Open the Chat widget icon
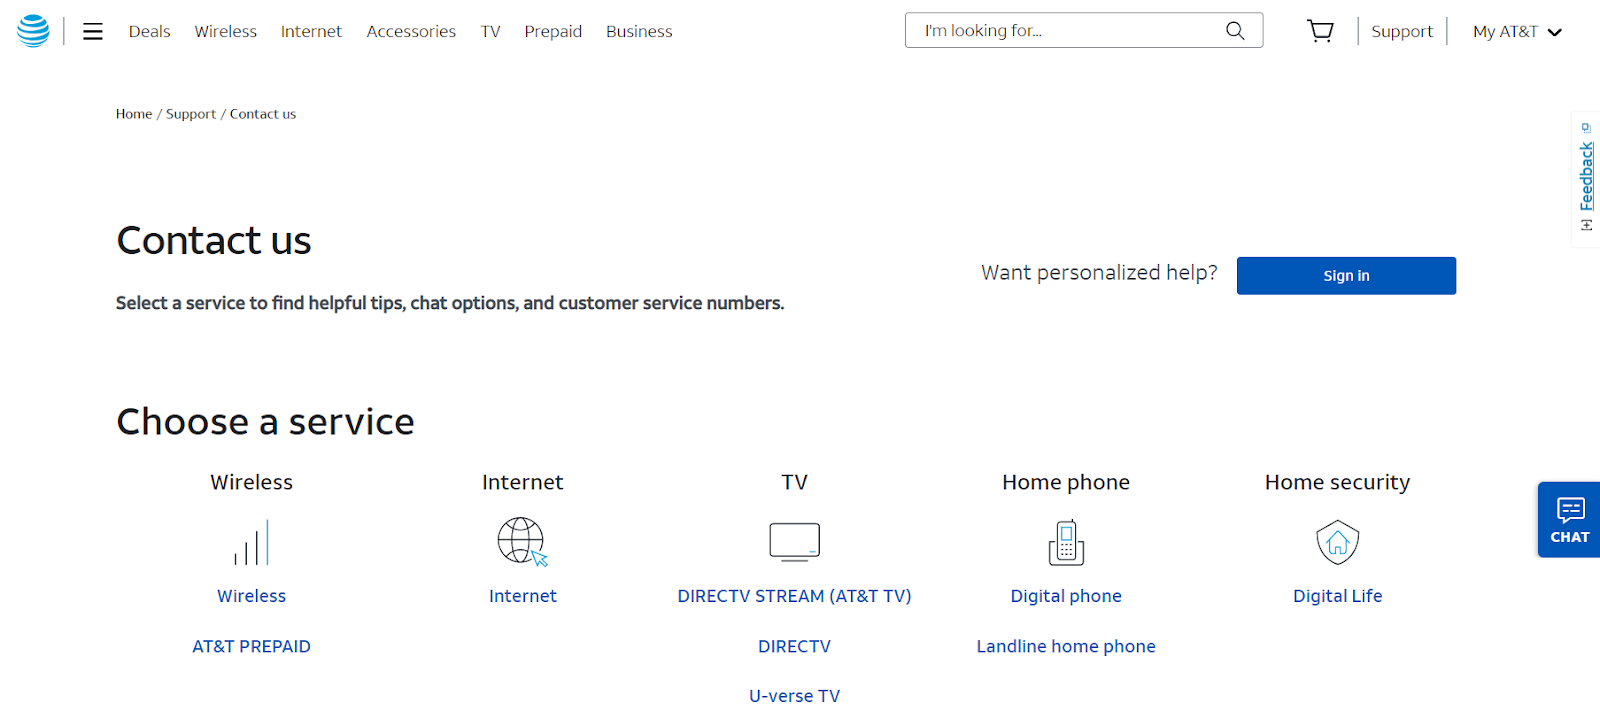 point(1569,520)
